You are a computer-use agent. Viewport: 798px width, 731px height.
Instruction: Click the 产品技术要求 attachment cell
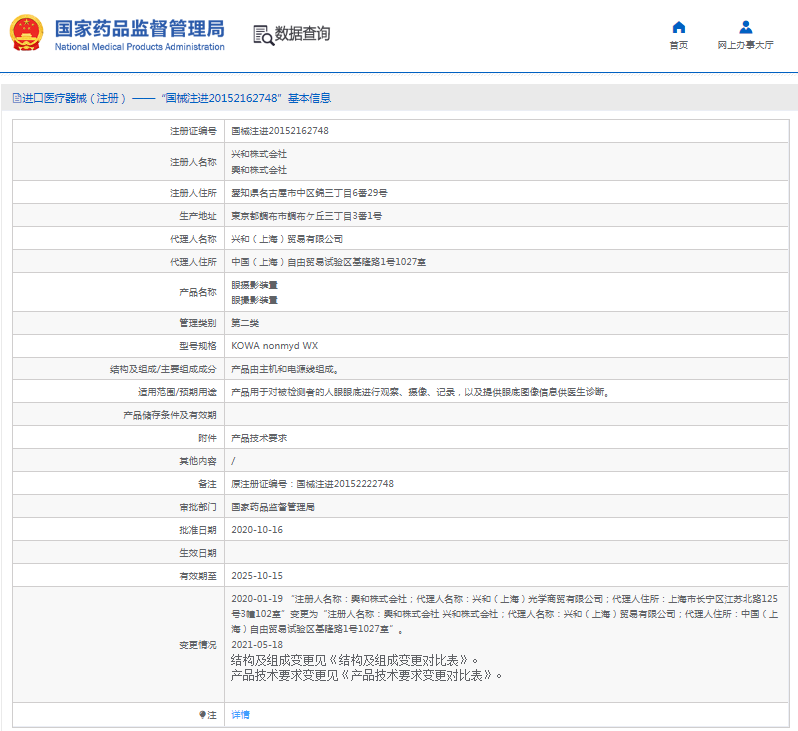[x=258, y=438]
